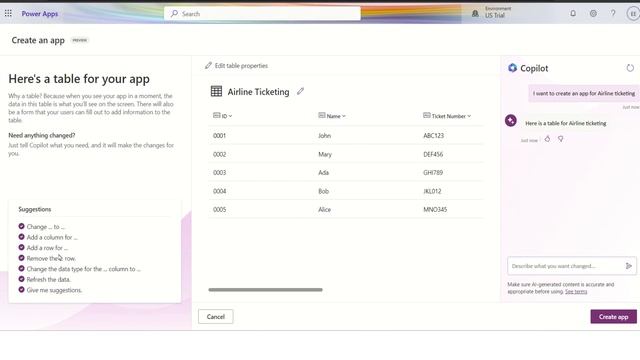Open the notifications bell

[x=573, y=13]
